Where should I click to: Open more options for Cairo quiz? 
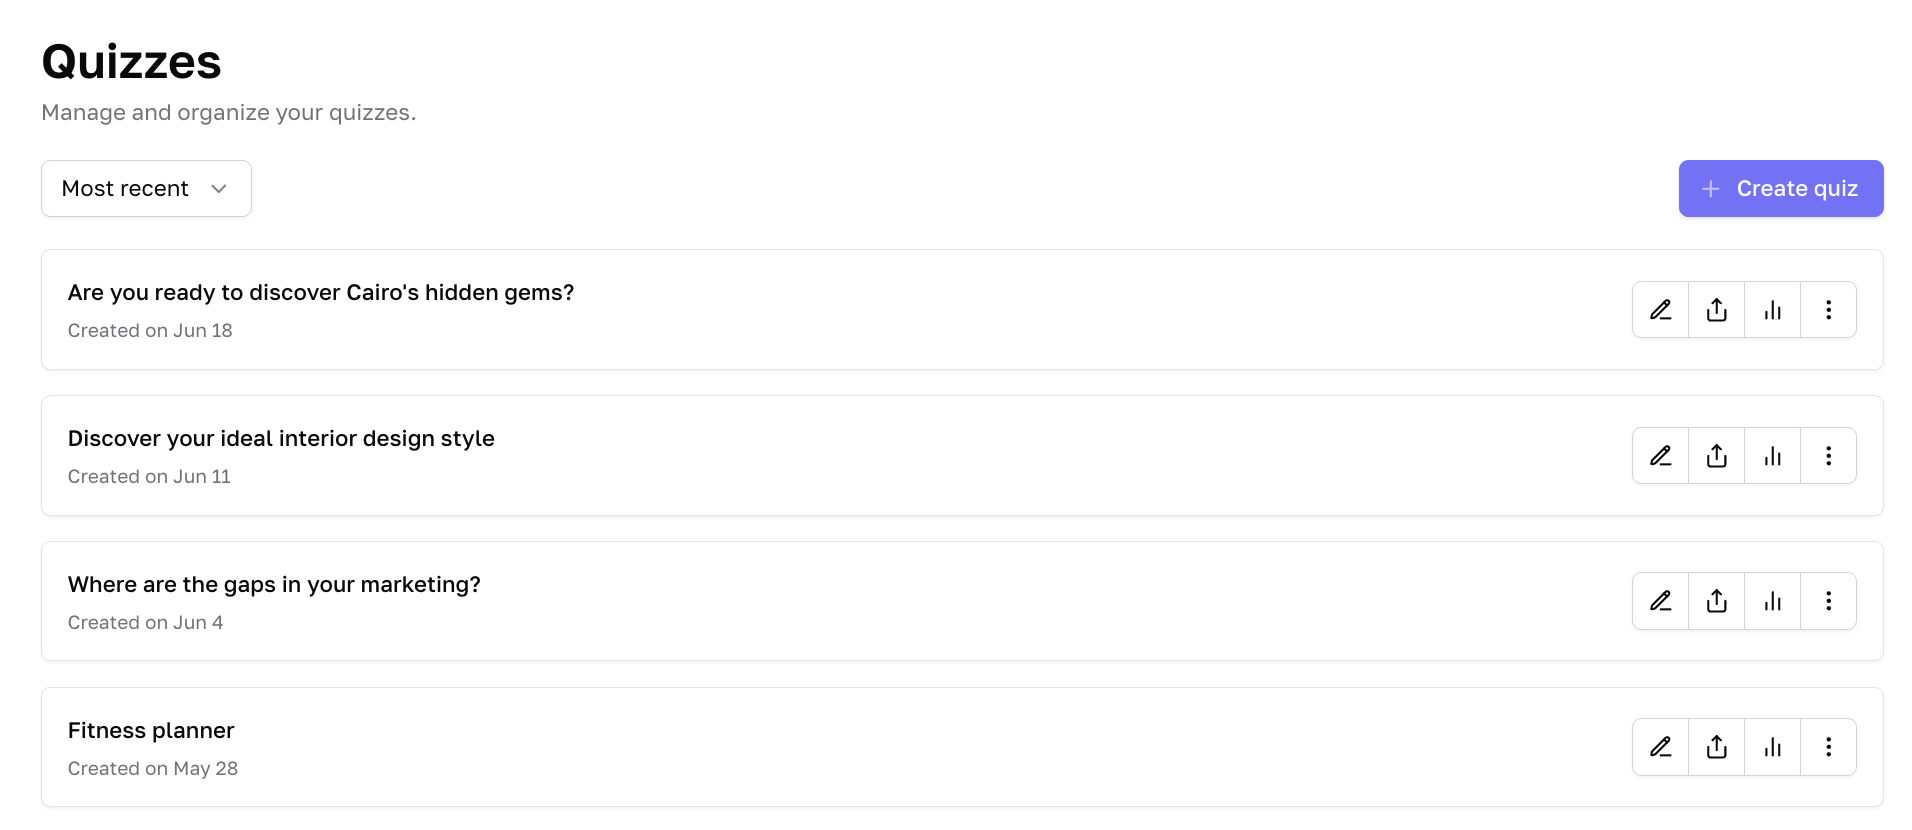(1828, 310)
